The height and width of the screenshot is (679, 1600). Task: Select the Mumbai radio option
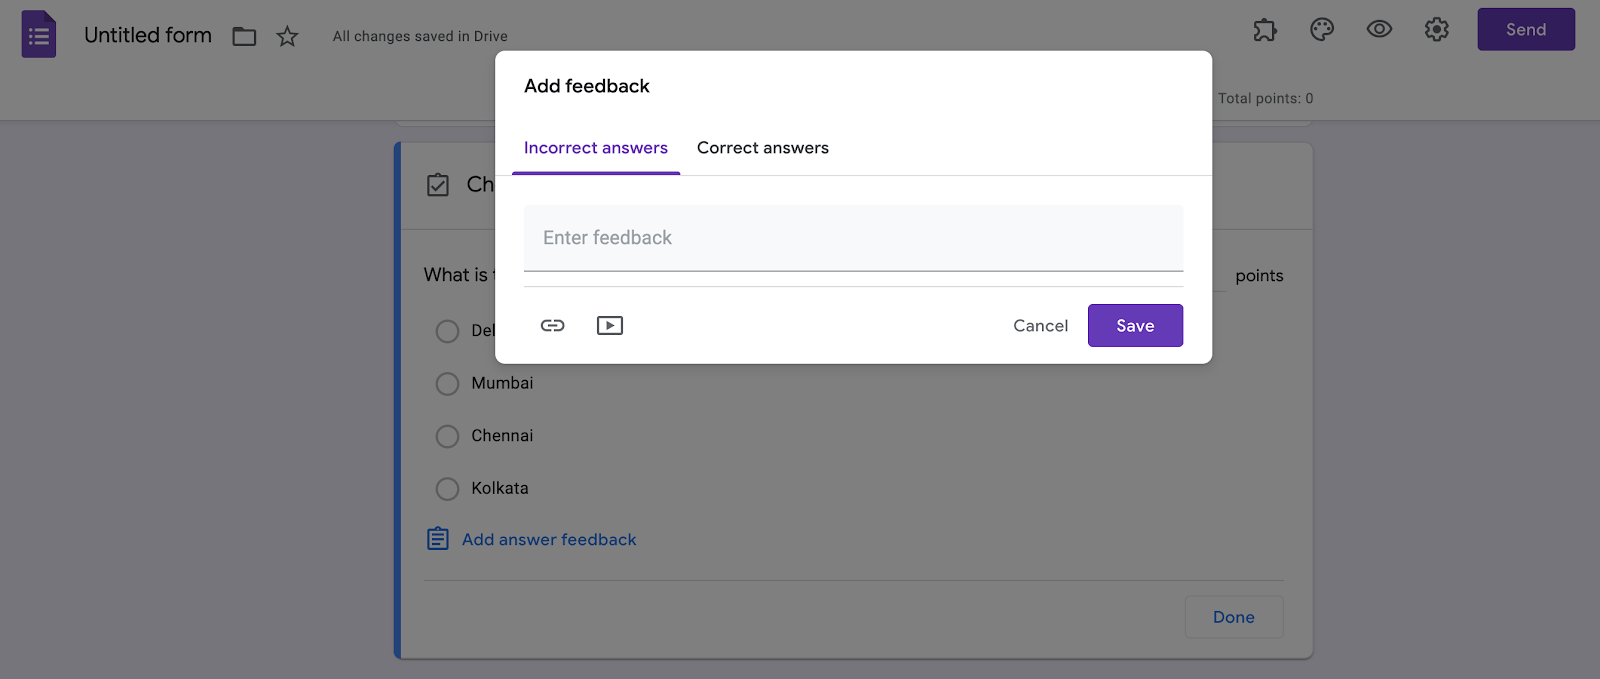[x=448, y=384]
